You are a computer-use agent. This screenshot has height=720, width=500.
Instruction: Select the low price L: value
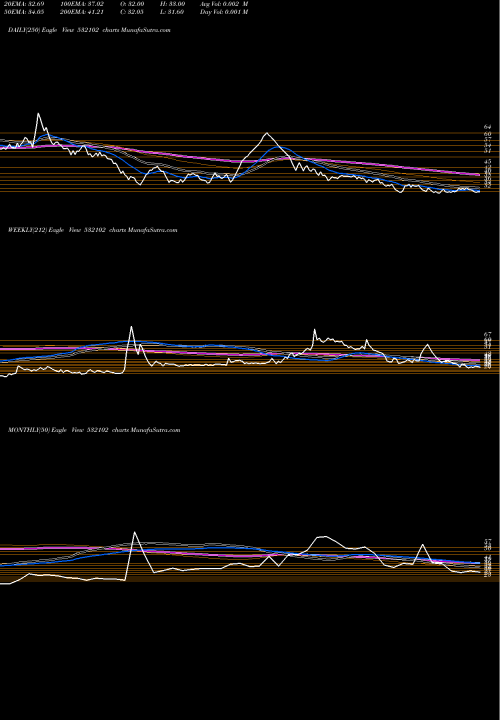click(171, 12)
